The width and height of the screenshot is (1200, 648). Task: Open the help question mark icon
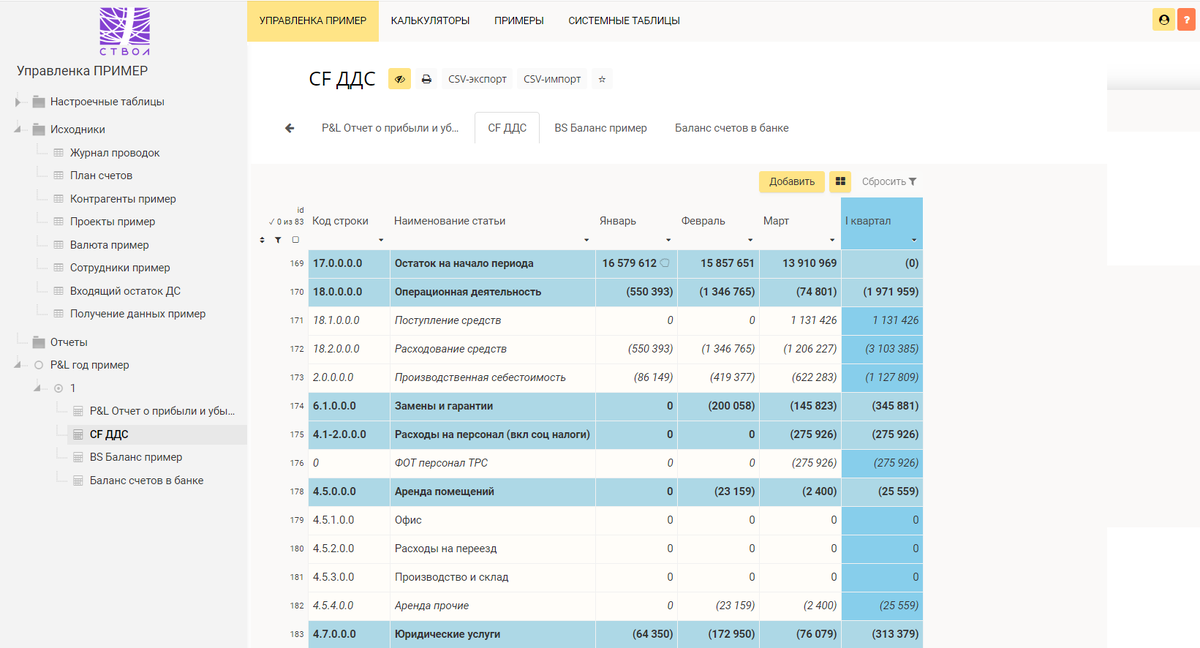(1187, 19)
